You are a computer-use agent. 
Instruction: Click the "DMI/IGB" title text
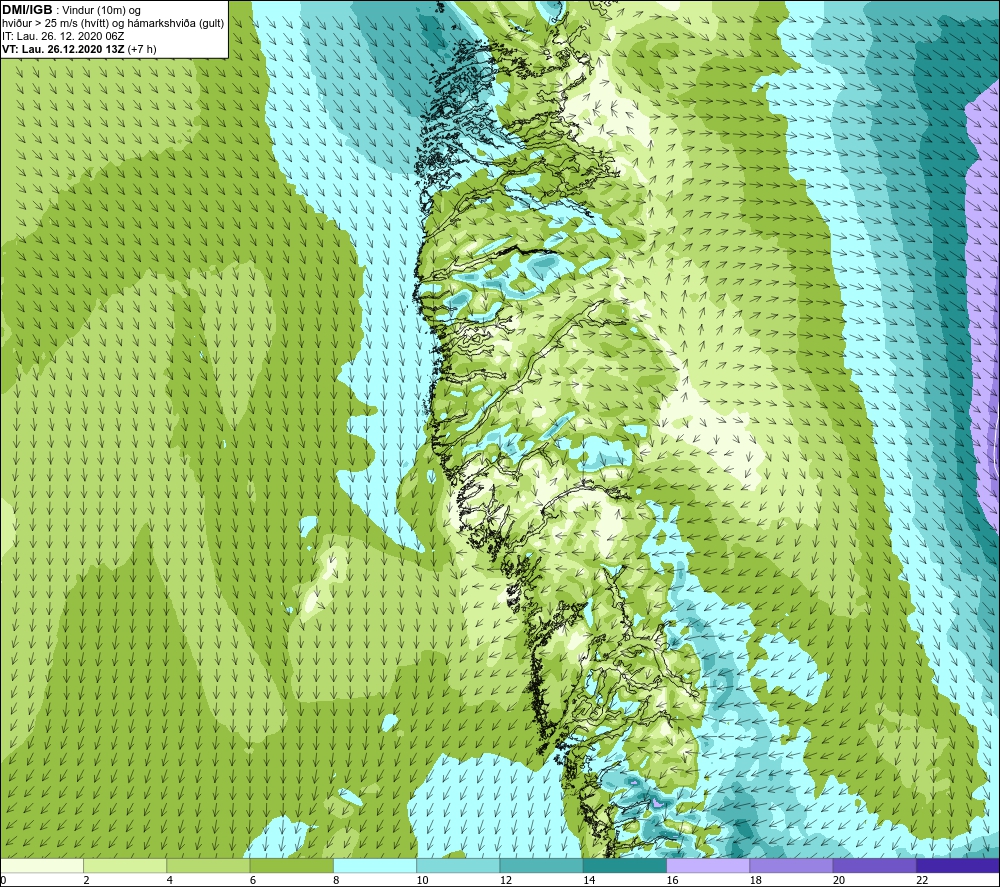27,10
